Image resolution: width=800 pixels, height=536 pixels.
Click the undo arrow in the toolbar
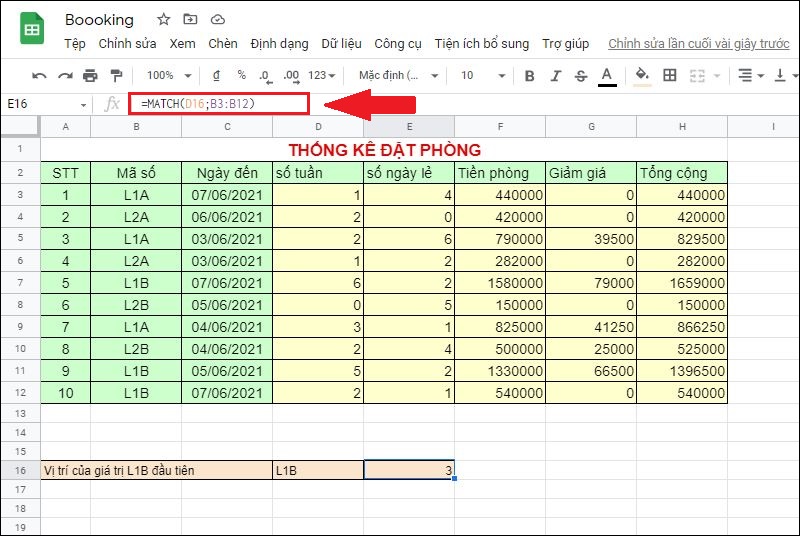(40, 76)
